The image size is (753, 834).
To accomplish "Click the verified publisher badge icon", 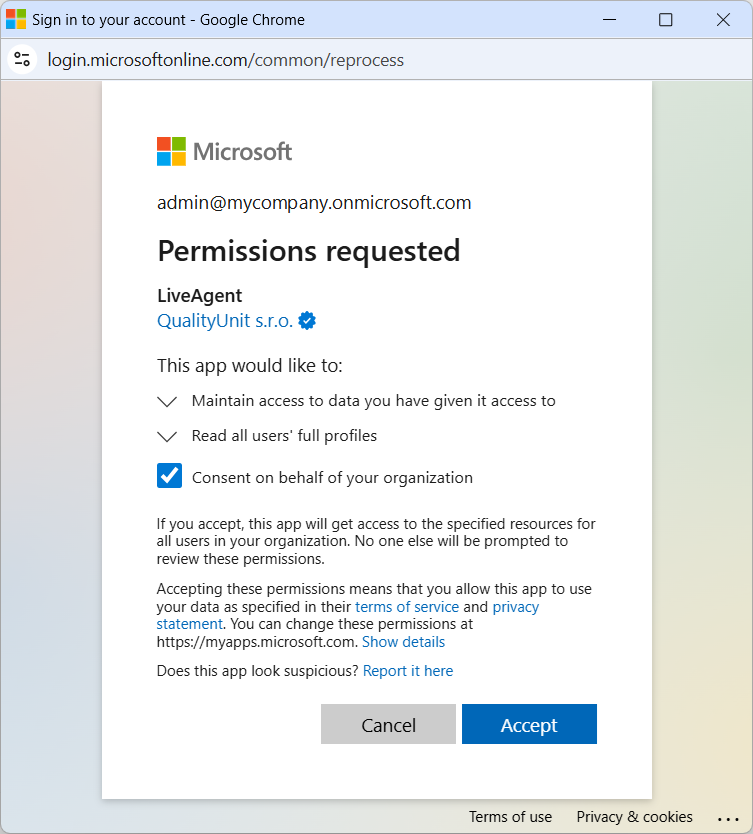I will click(x=308, y=321).
